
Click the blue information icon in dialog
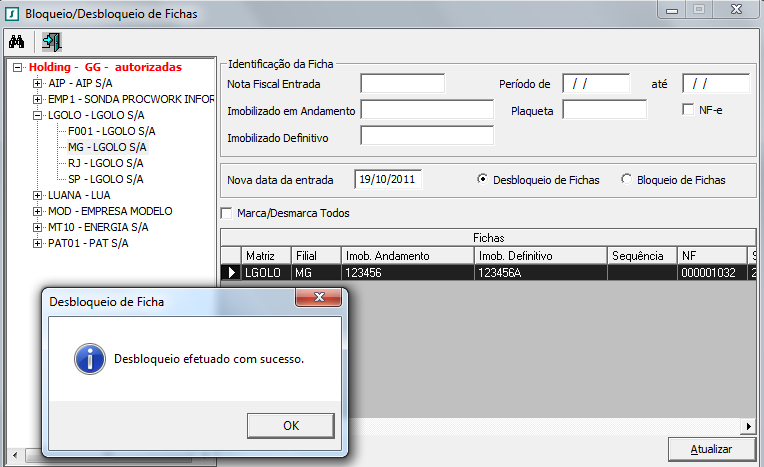pos(90,359)
